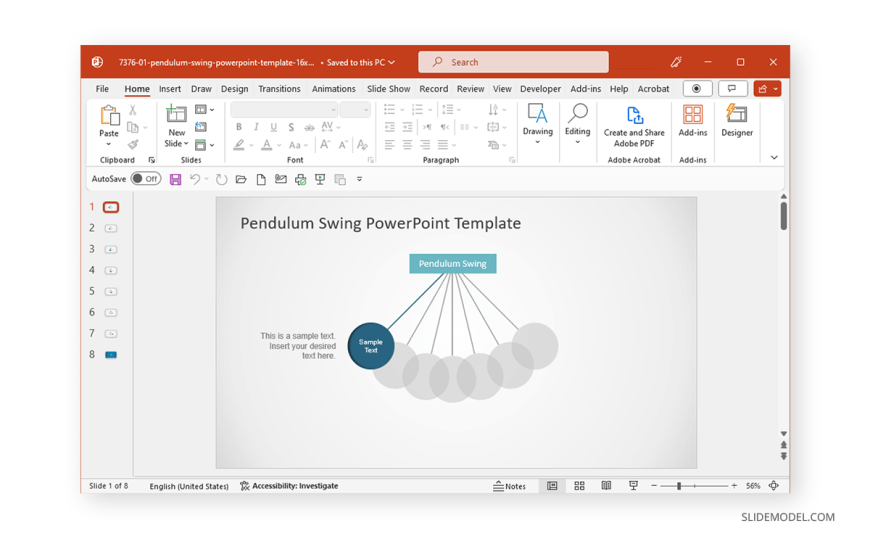Click the pen icon in title bar
This screenshot has width=870, height=539.
(x=676, y=62)
